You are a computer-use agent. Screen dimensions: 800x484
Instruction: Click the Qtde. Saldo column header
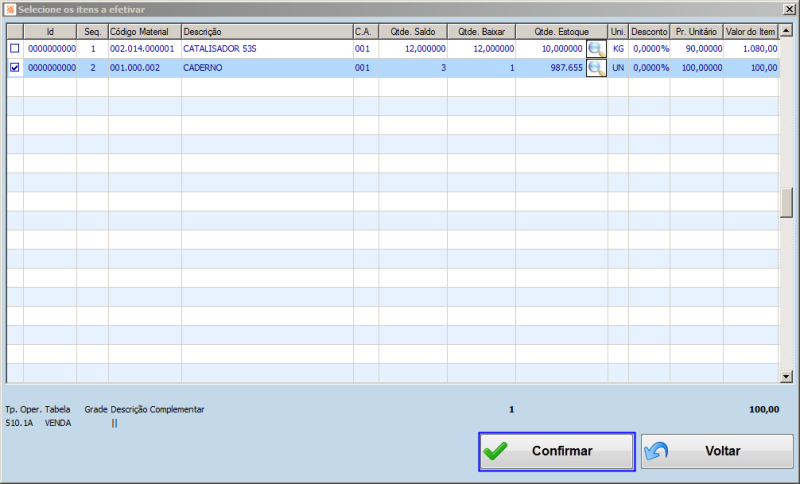click(413, 32)
